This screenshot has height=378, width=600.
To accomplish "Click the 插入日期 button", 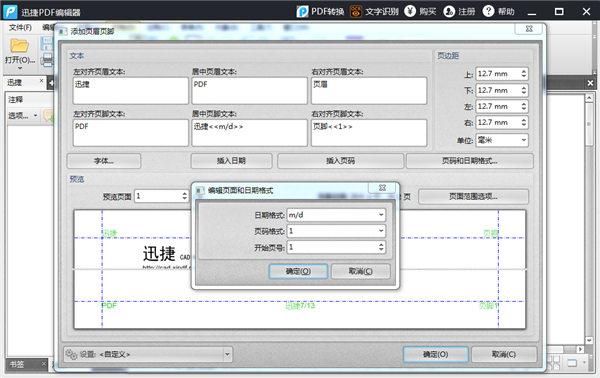I will tap(232, 161).
